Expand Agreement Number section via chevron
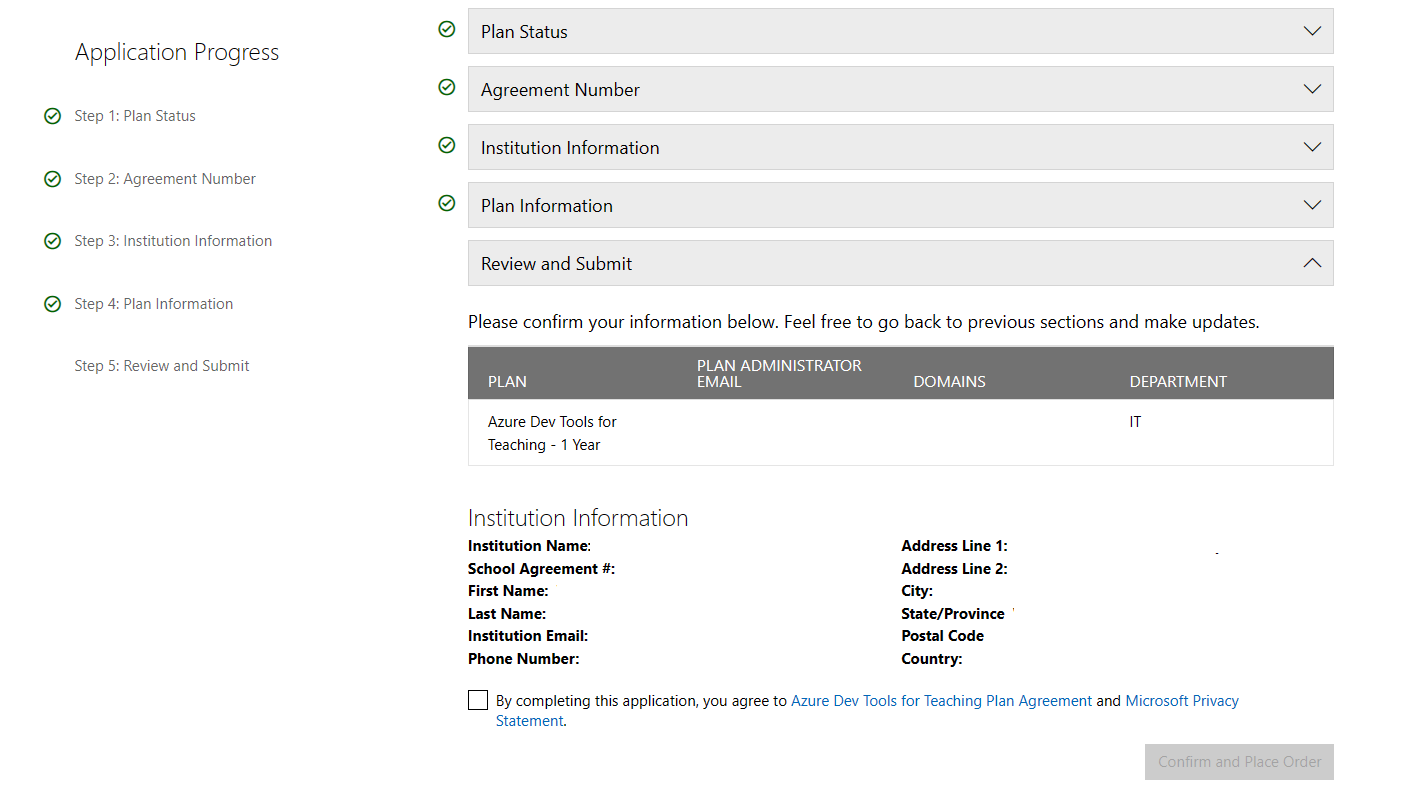Viewport: 1428px width, 803px height. pyautogui.click(x=1313, y=89)
